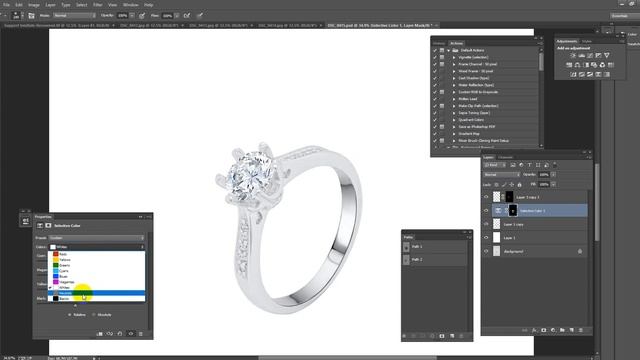The image size is (640, 360).
Task: Add a Black & White adjustment layer
Action: [x=586, y=65]
